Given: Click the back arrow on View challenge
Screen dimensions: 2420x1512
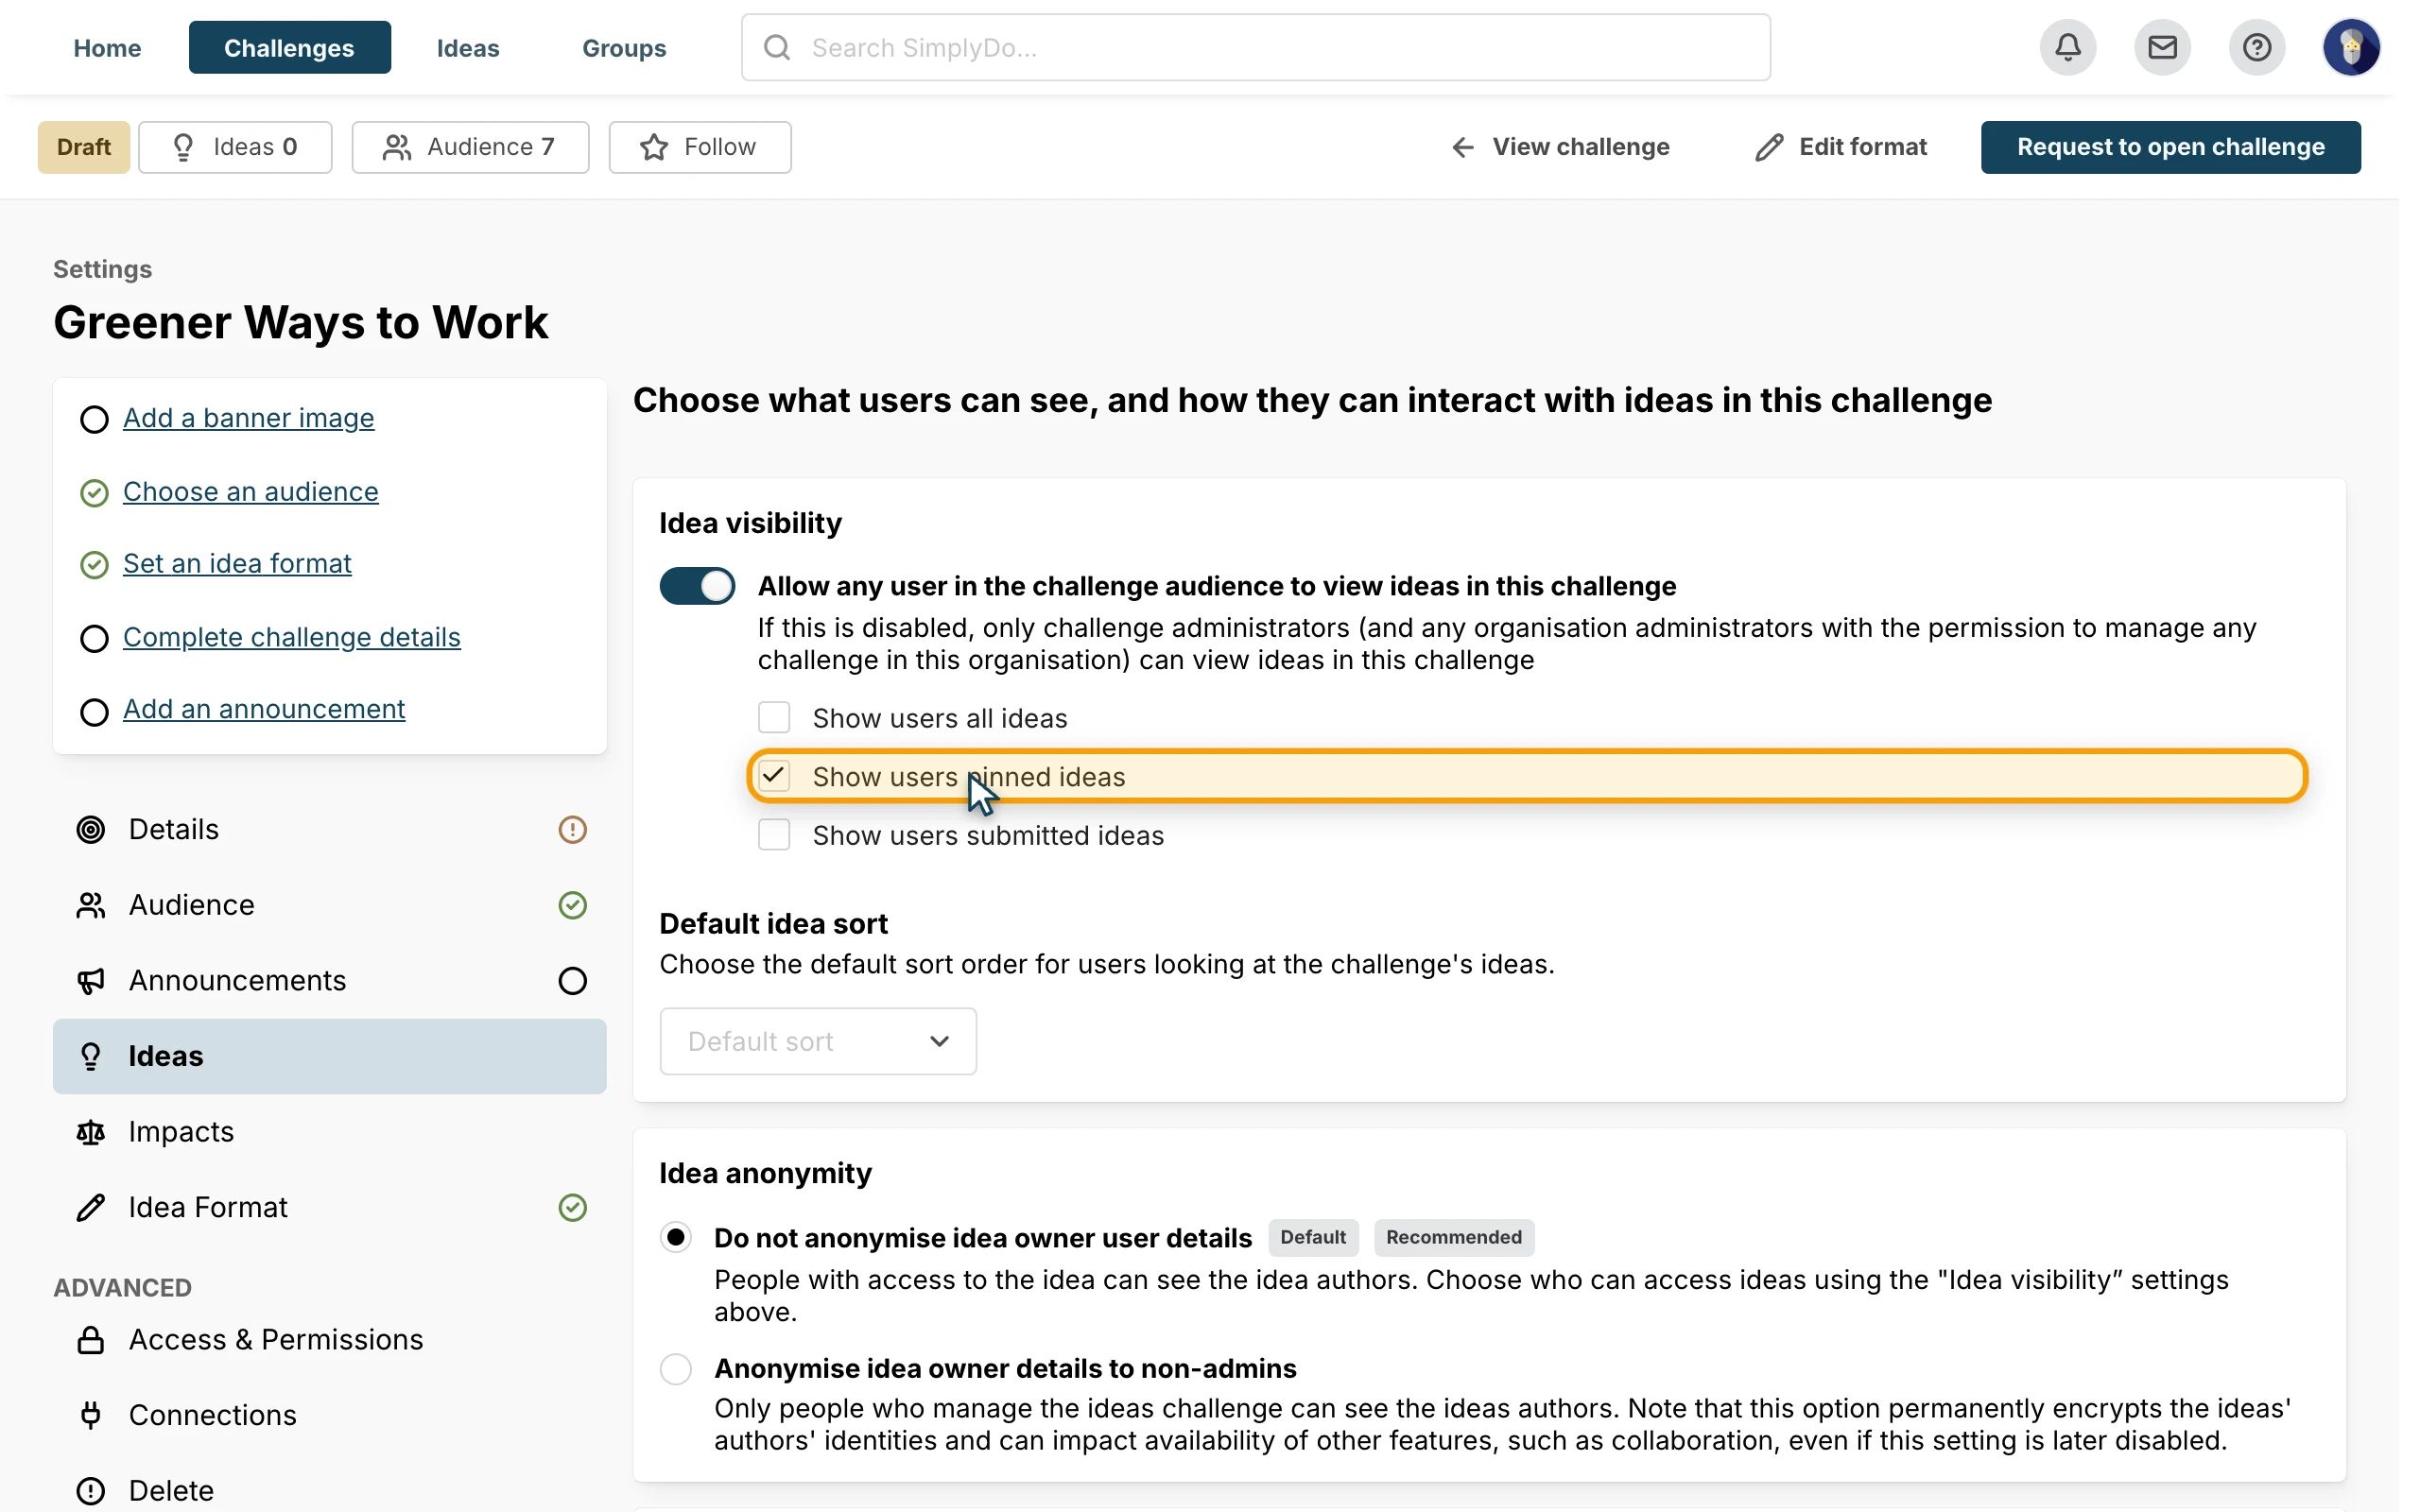Looking at the screenshot, I should (1462, 147).
